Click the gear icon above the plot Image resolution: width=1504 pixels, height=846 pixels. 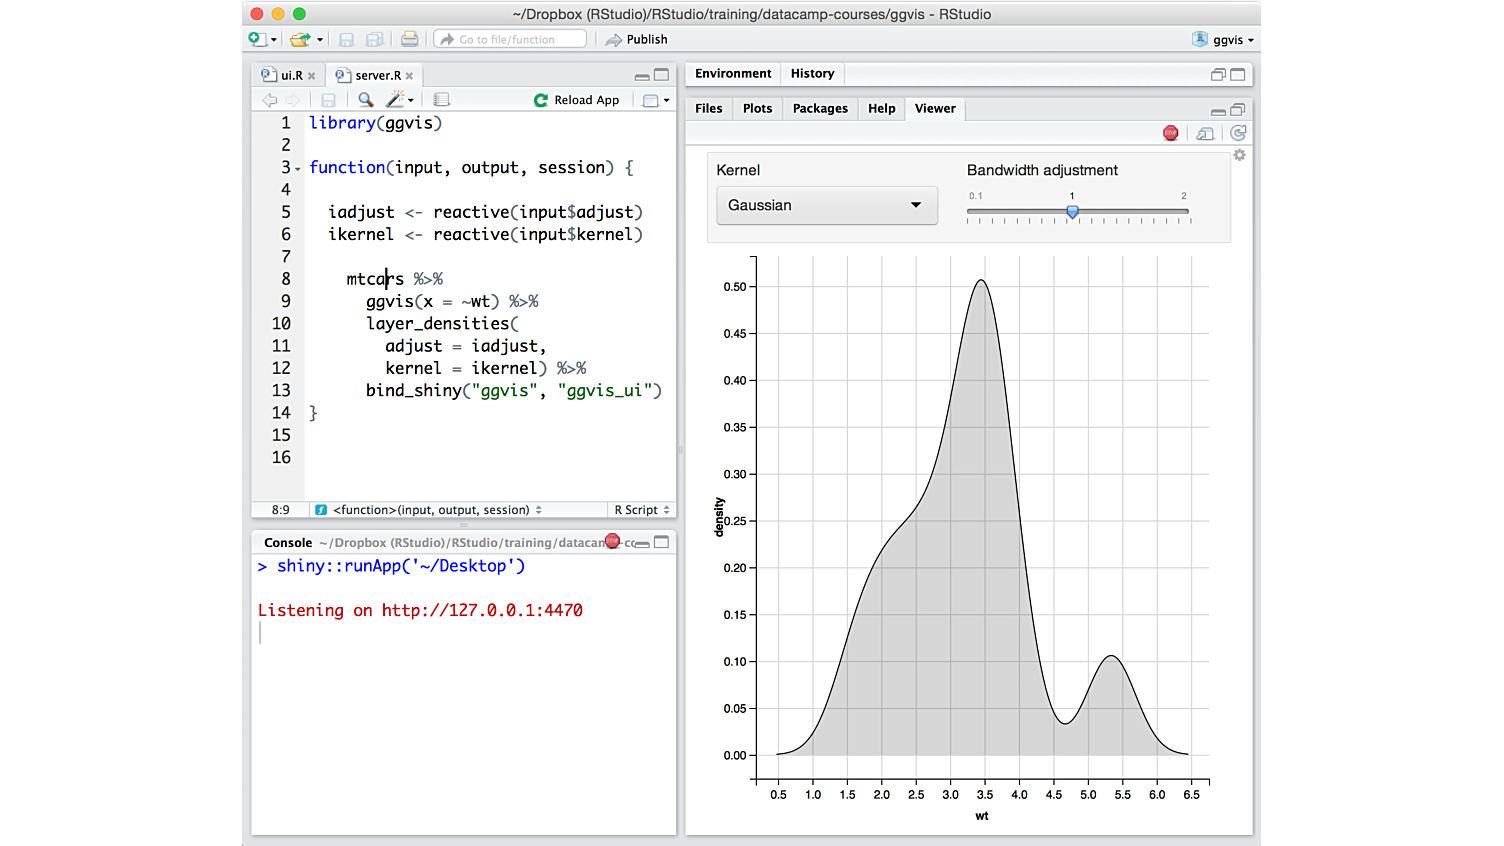click(1239, 155)
